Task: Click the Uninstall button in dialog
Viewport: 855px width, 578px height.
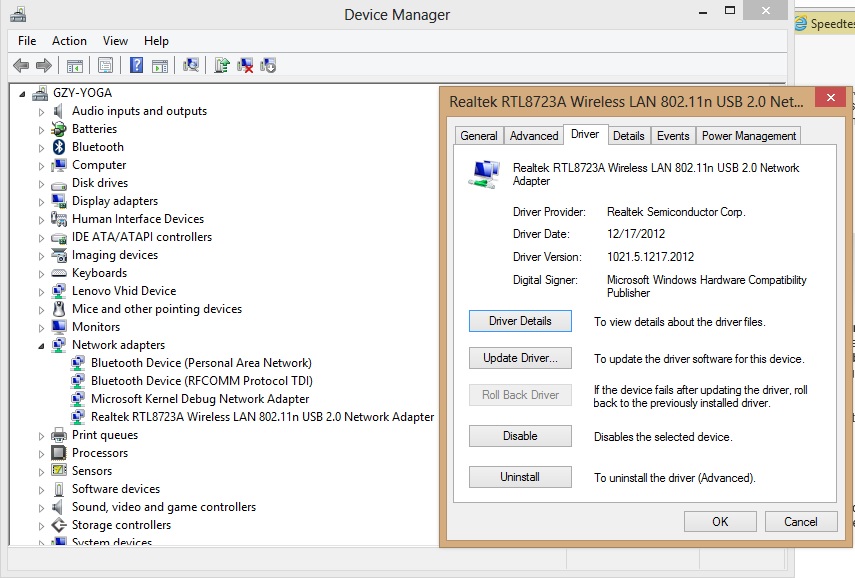Action: click(520, 477)
